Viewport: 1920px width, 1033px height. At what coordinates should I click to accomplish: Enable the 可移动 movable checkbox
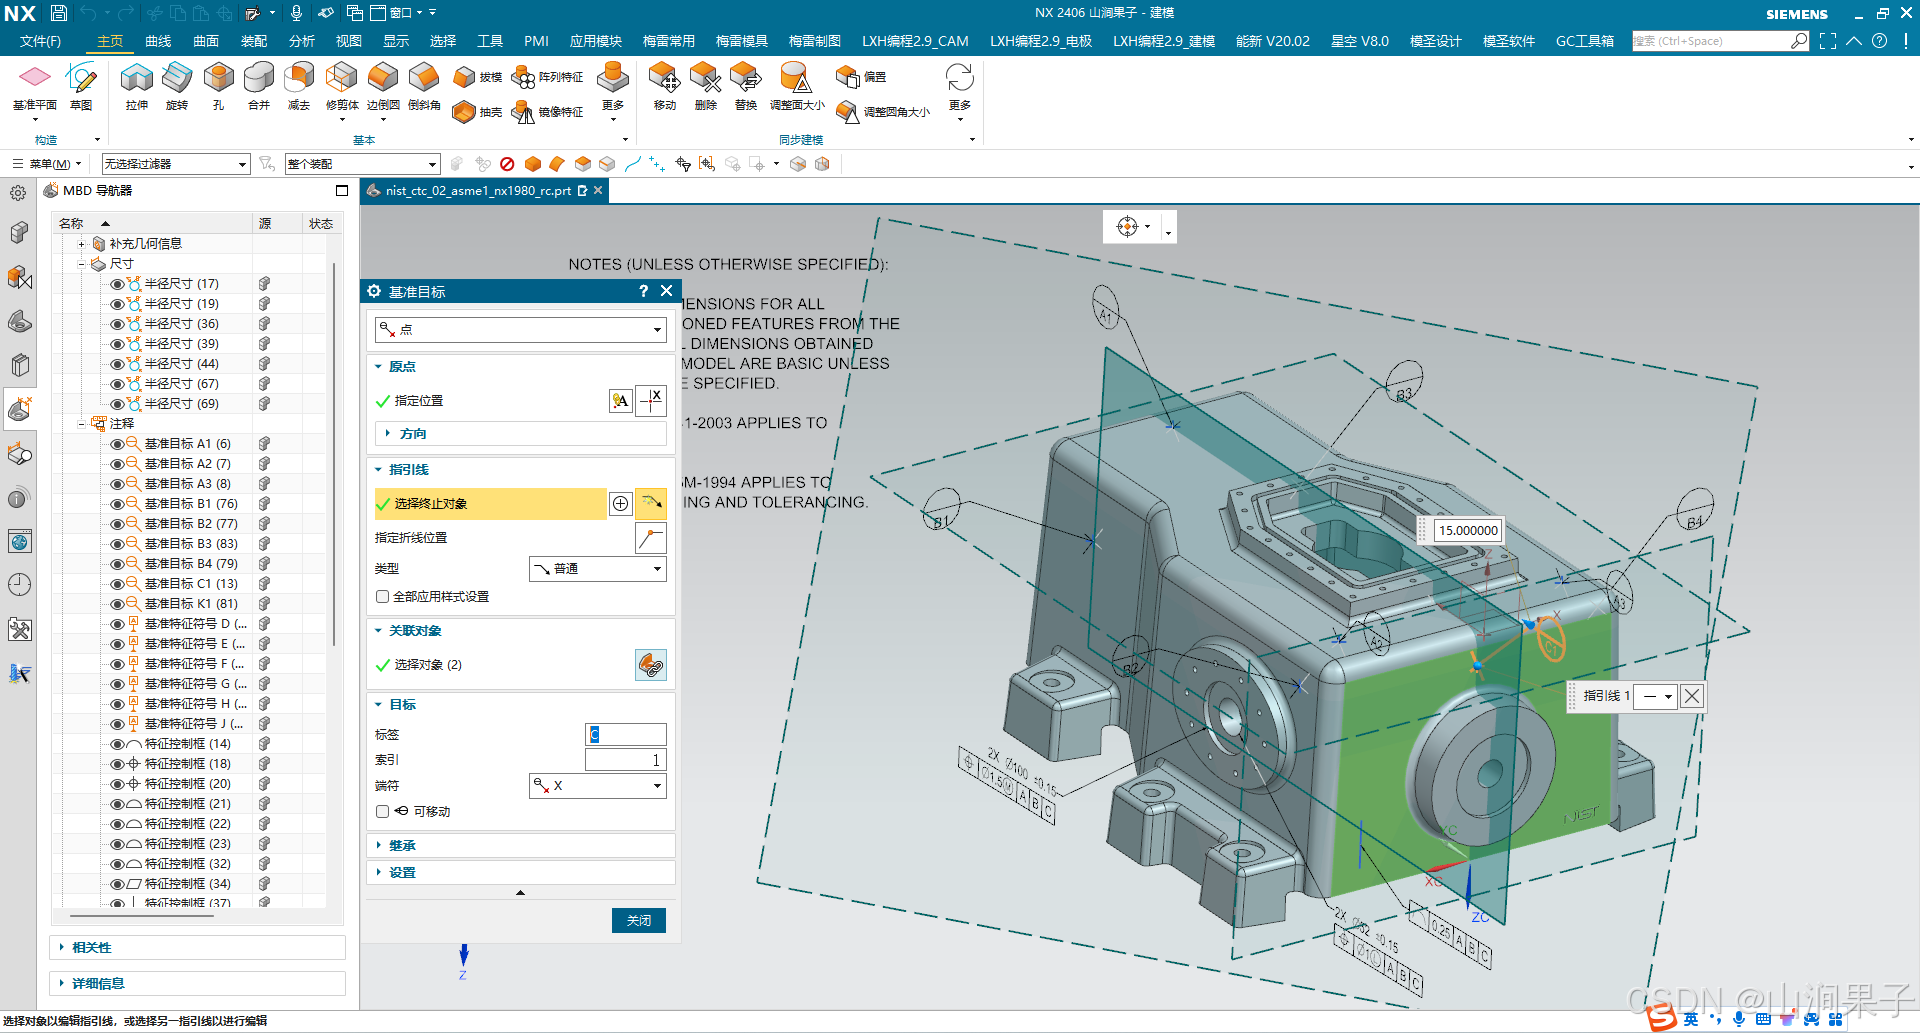click(382, 812)
